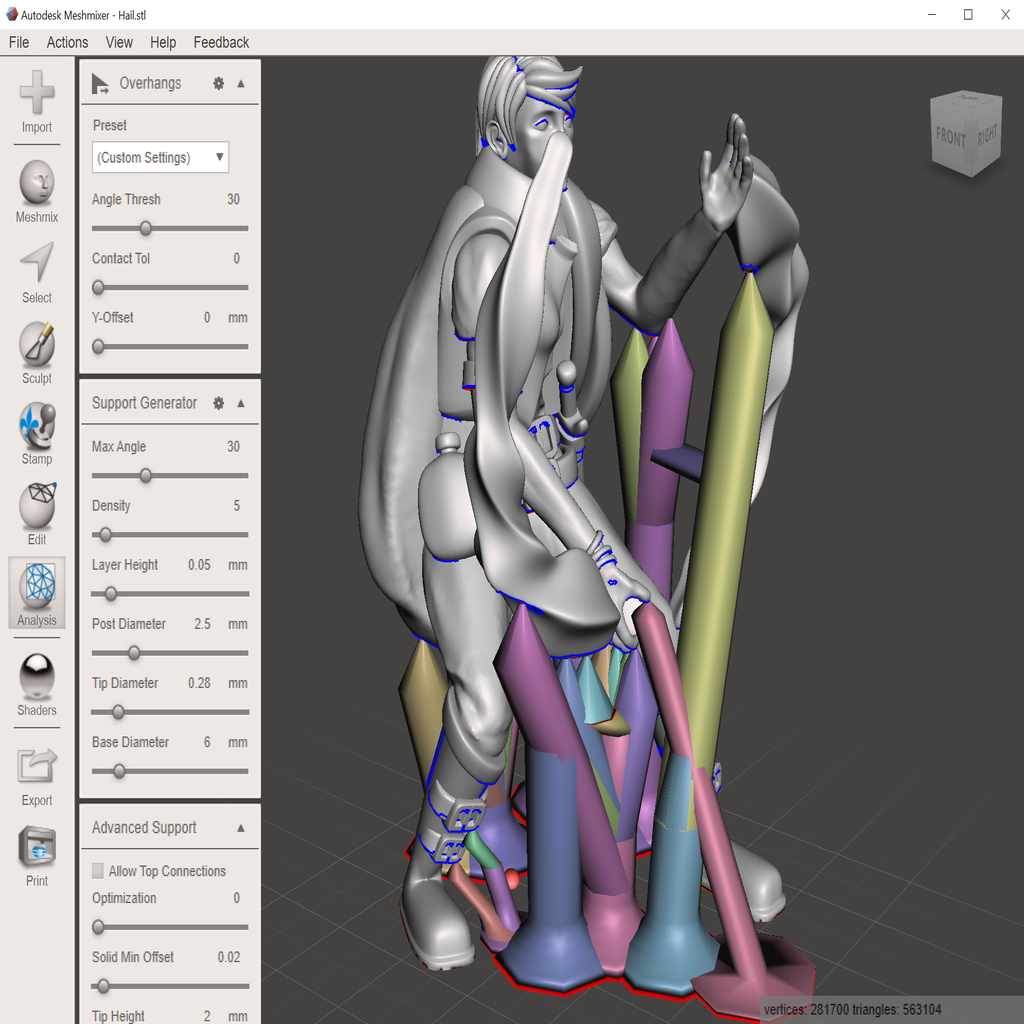
Task: Click the Contact Tol slider handle
Action: [x=98, y=287]
